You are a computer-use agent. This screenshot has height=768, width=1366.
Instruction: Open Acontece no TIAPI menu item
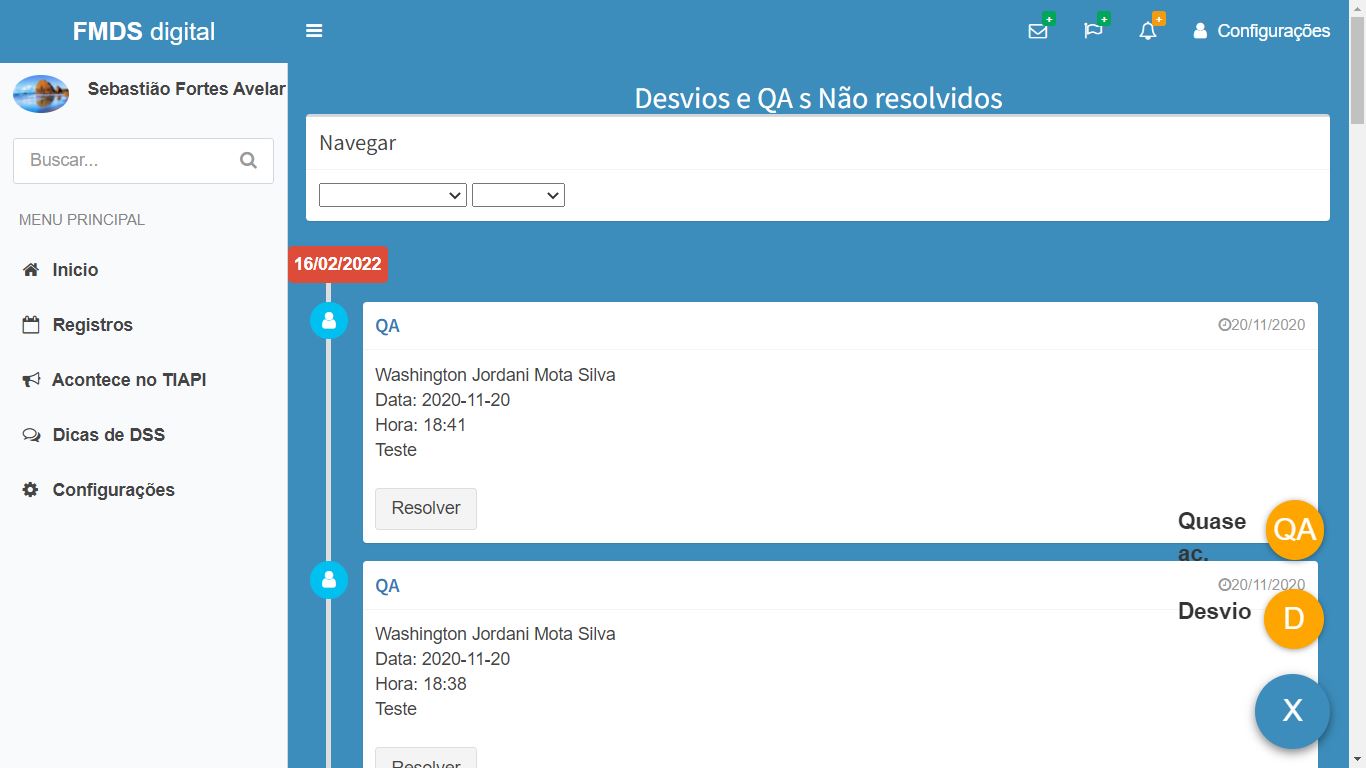click(x=128, y=380)
